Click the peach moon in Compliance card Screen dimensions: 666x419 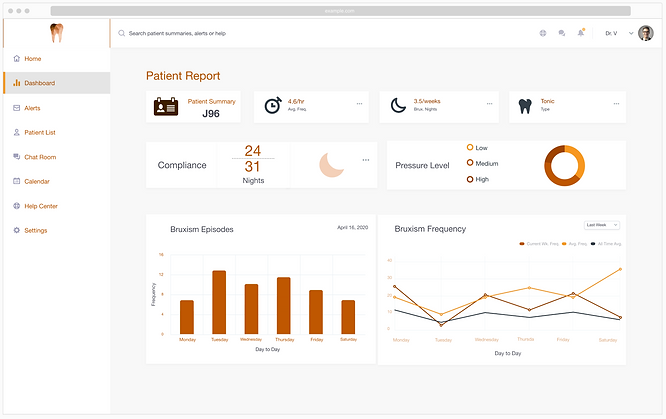331,165
